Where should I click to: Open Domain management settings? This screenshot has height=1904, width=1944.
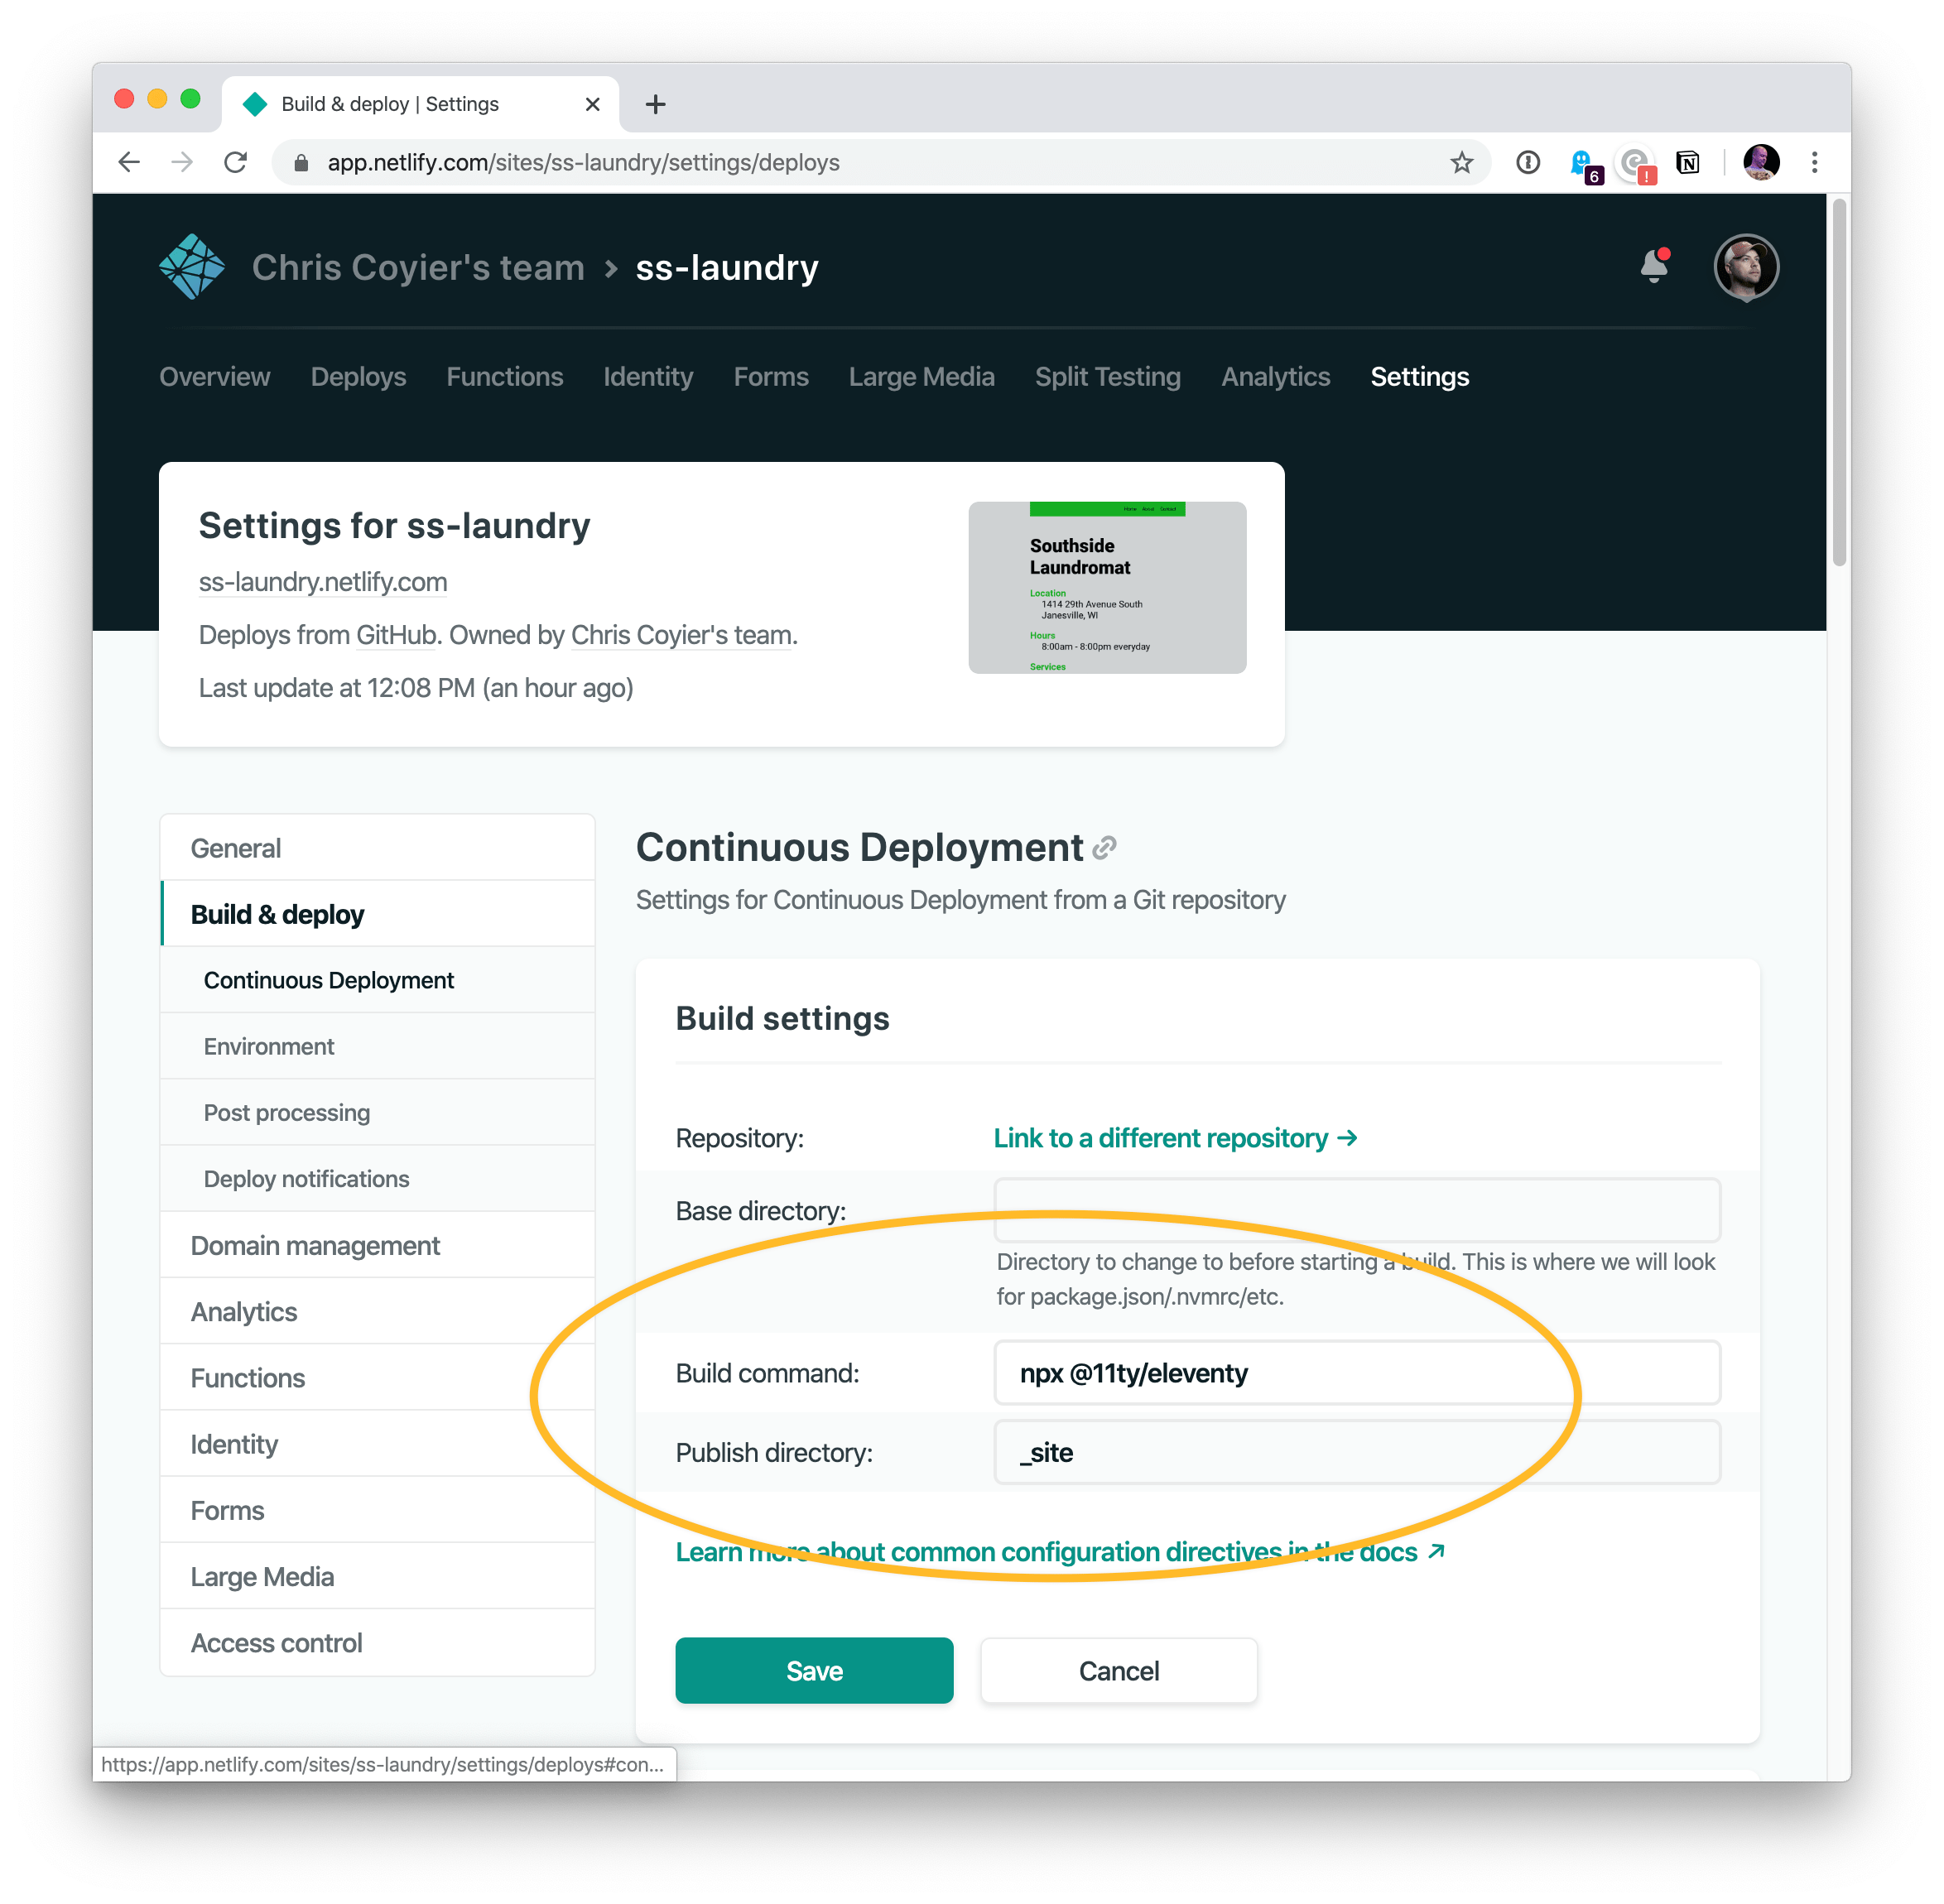point(315,1246)
